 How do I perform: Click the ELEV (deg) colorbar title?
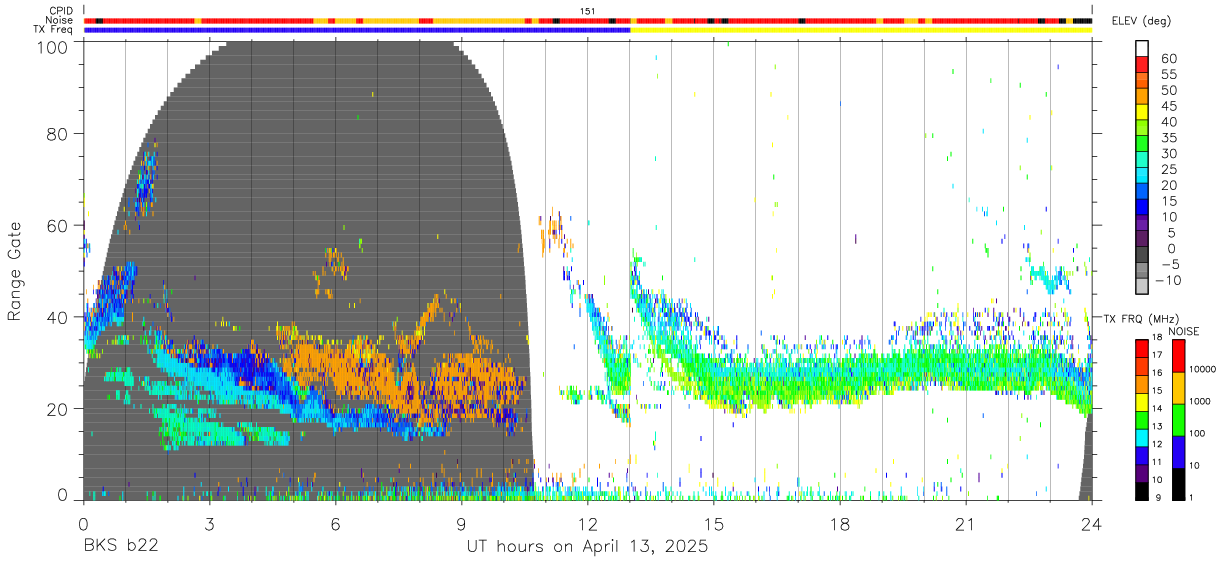tap(1143, 20)
